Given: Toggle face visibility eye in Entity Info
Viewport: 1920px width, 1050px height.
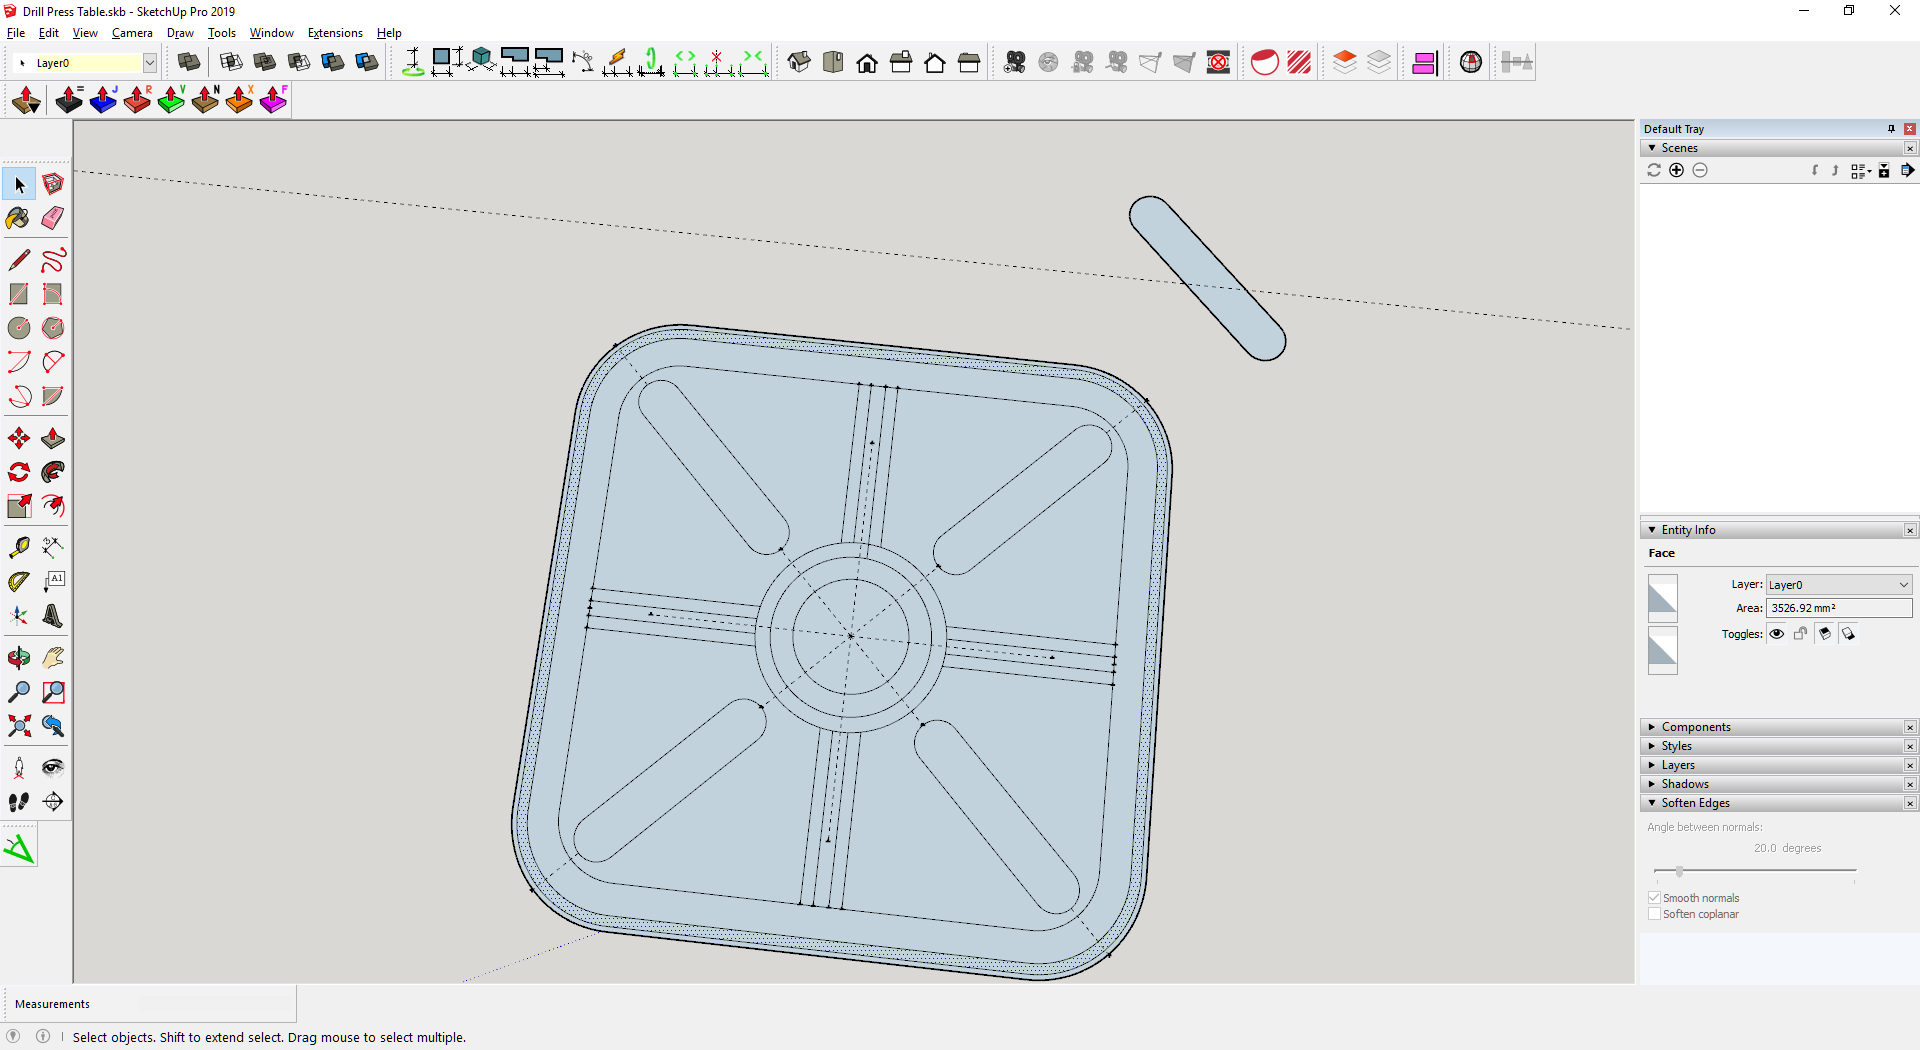Looking at the screenshot, I should pos(1777,634).
